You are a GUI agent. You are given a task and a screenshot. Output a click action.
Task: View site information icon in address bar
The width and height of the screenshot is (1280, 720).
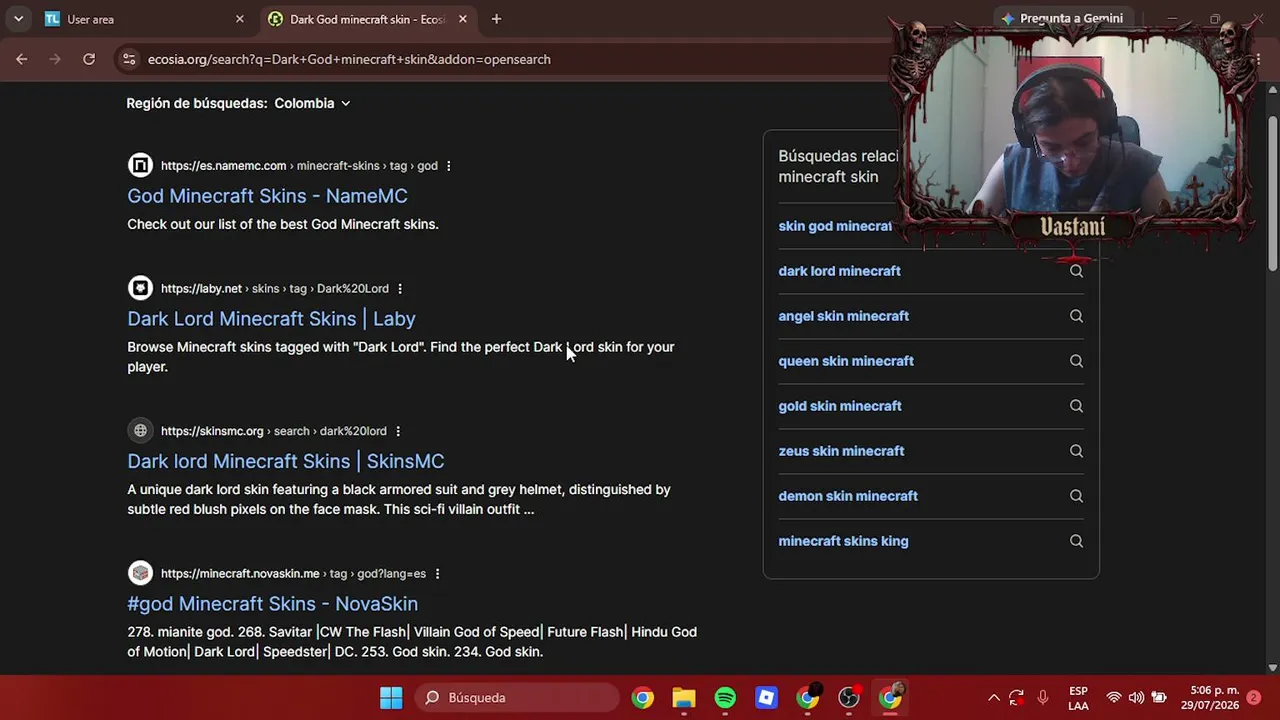[x=128, y=59]
